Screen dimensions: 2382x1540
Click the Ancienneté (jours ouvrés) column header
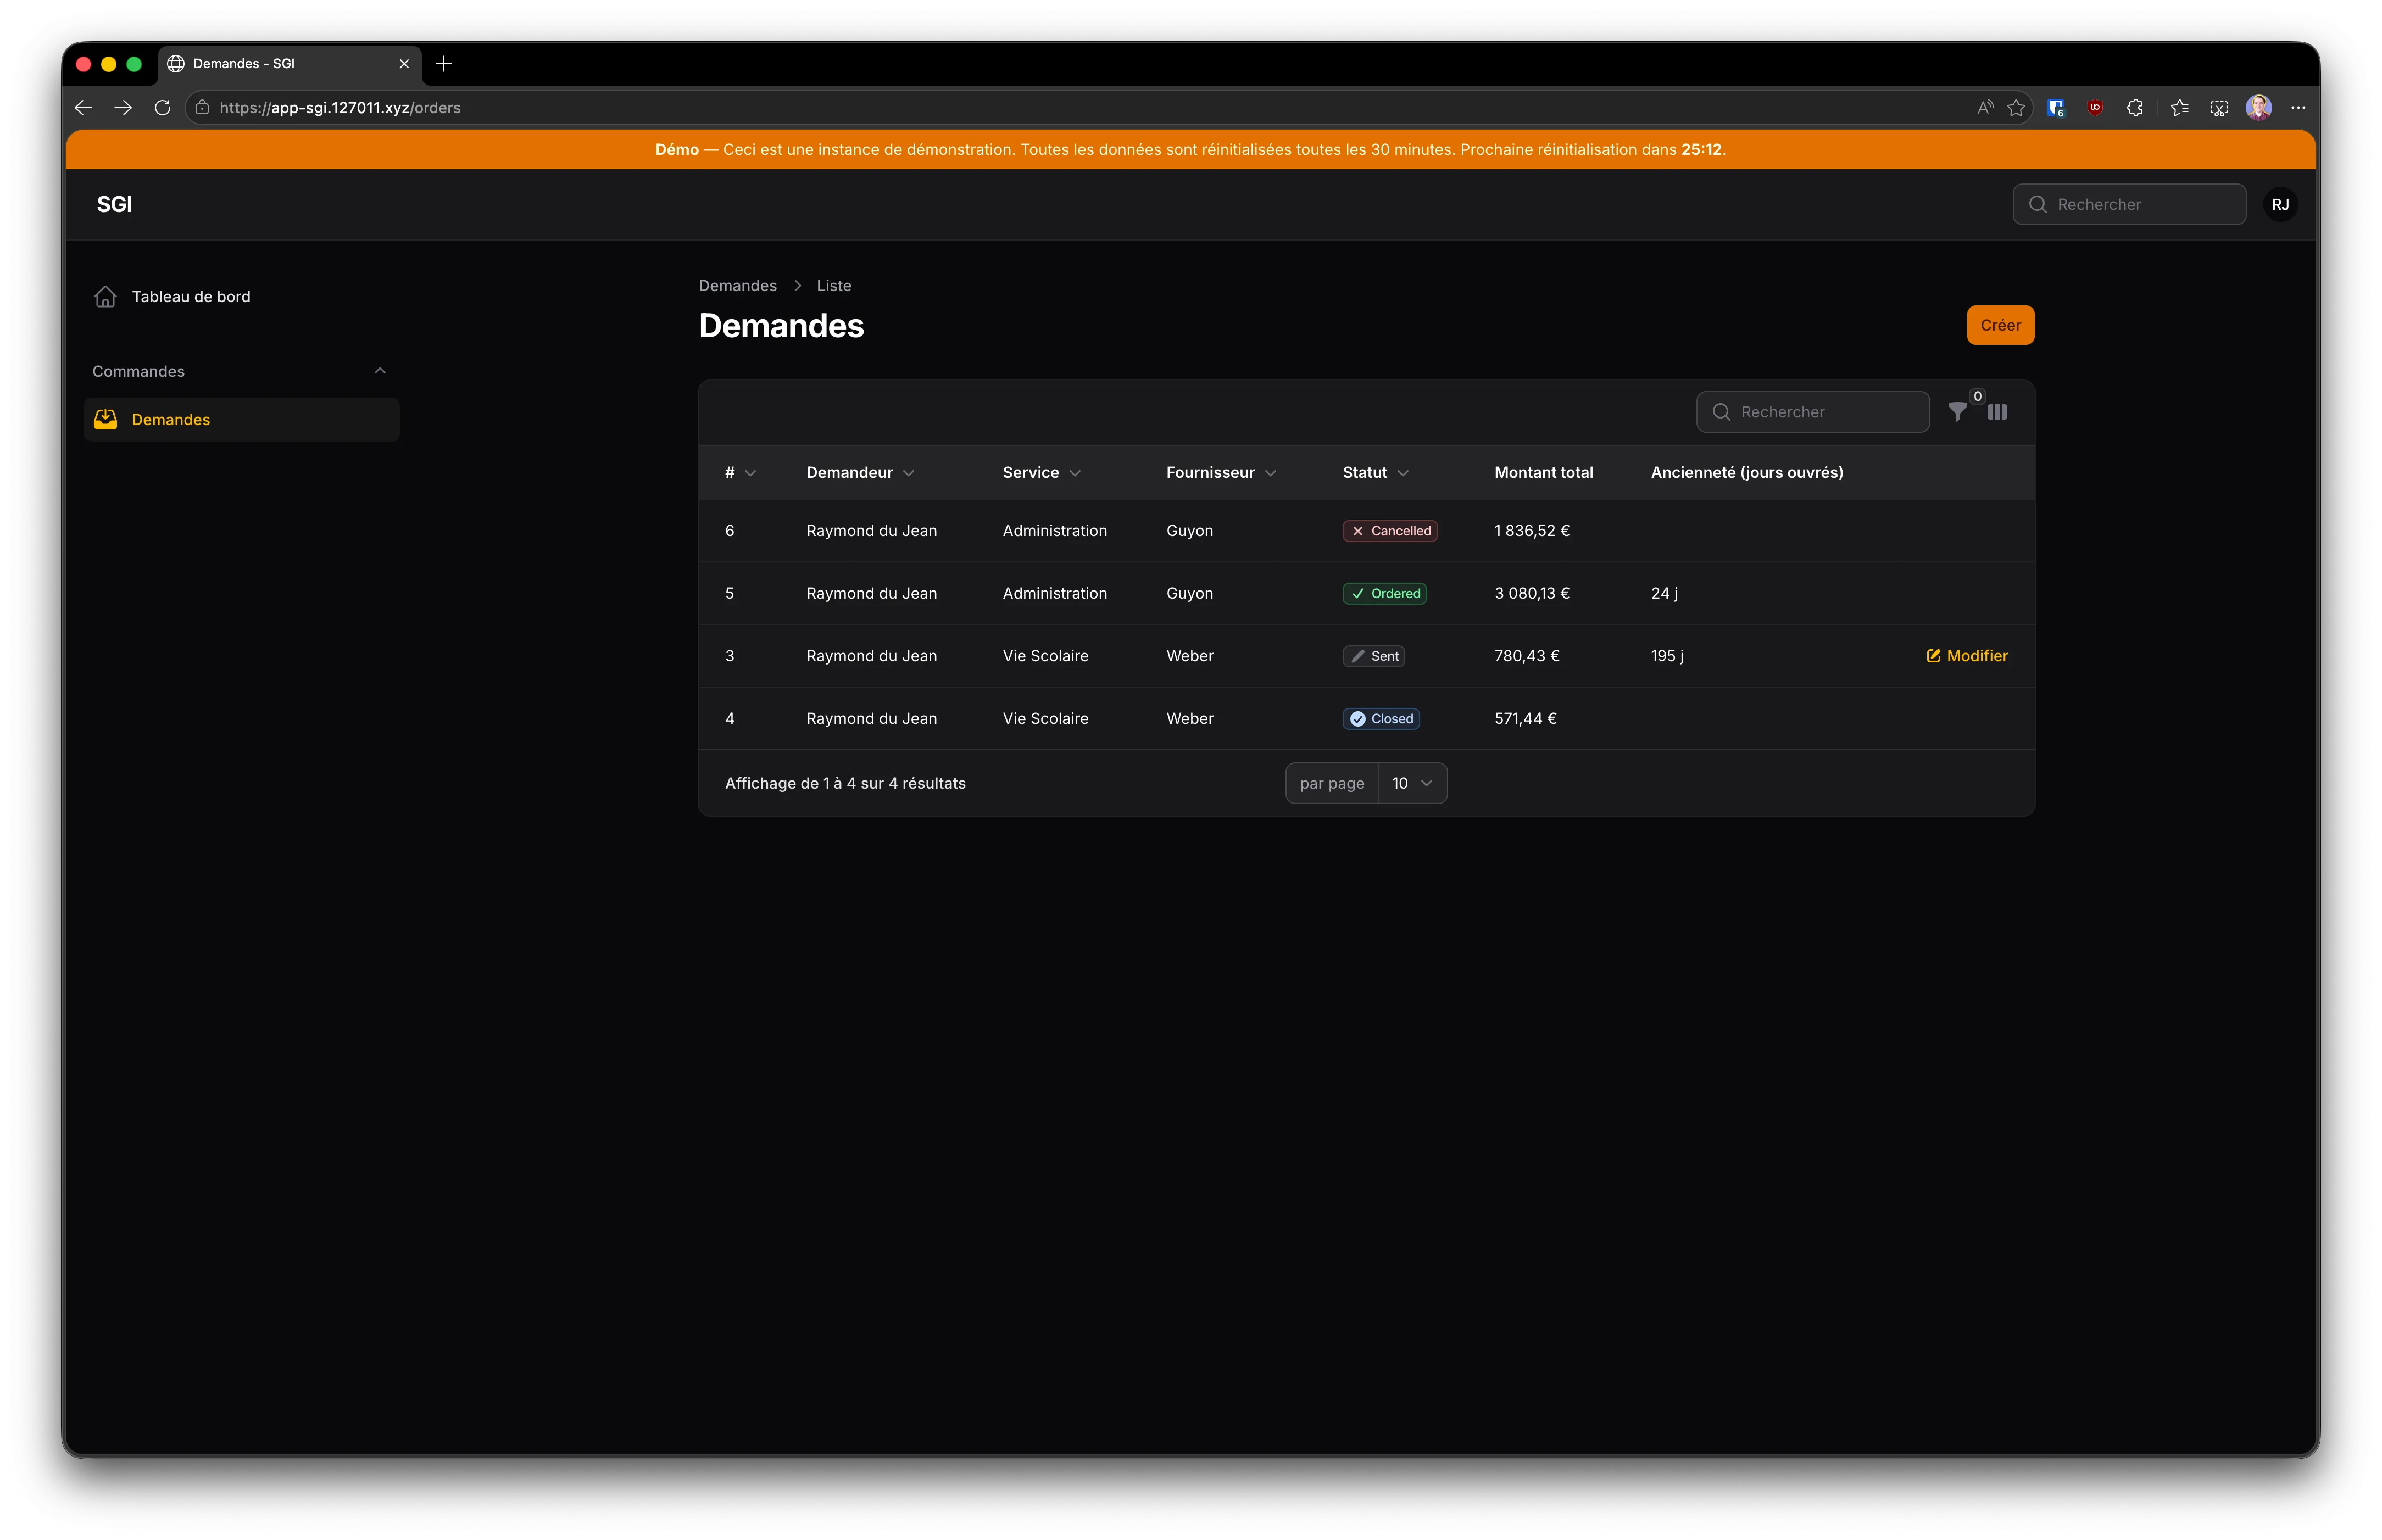point(1746,473)
